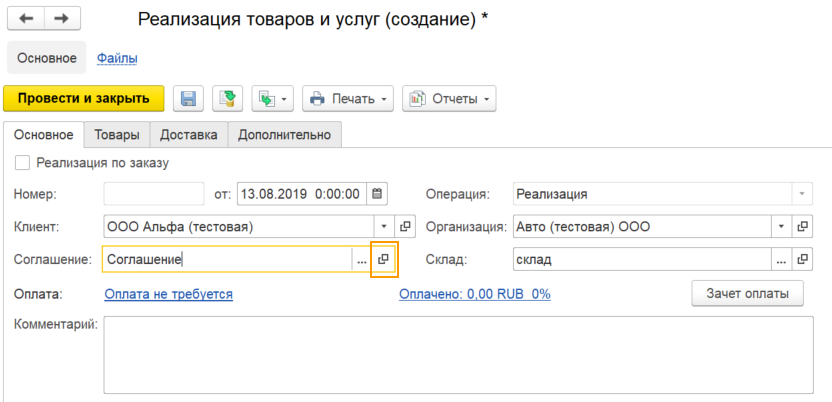Image resolution: width=832 pixels, height=402 pixels.
Task: Click the Зачет оплаты button
Action: click(x=748, y=293)
